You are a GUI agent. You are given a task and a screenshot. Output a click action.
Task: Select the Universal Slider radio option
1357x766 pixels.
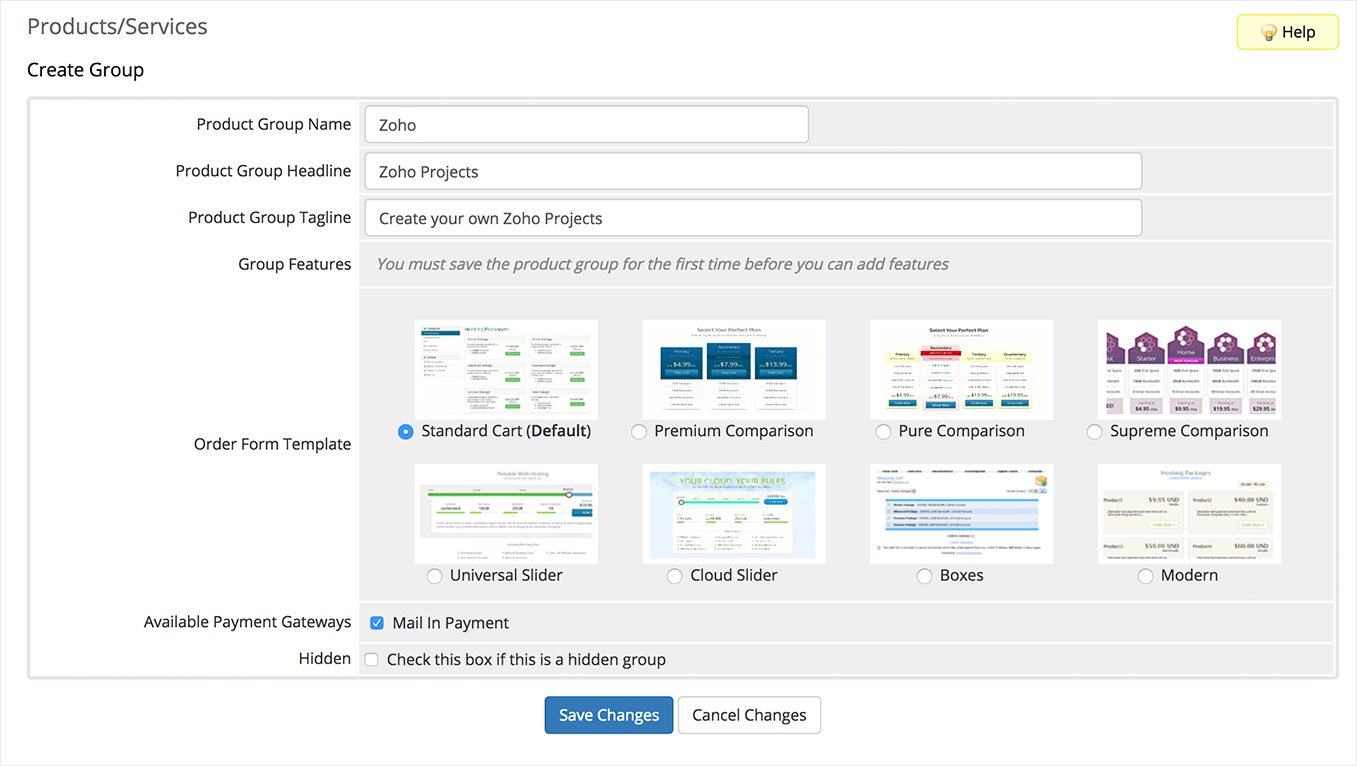tap(434, 576)
